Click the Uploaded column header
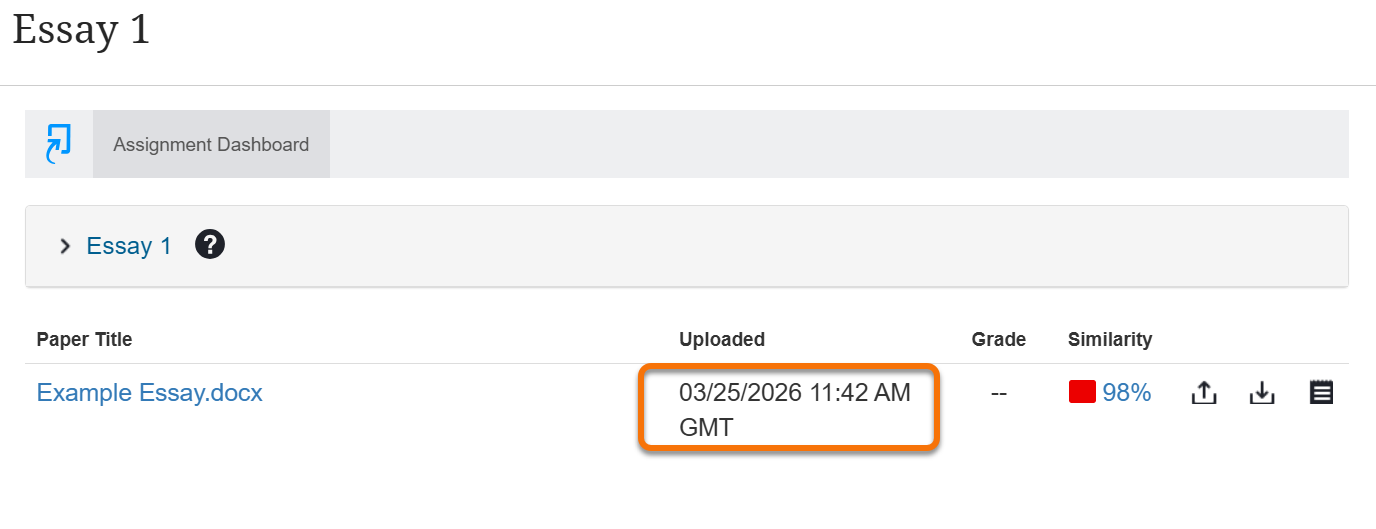1376x529 pixels. pos(722,339)
